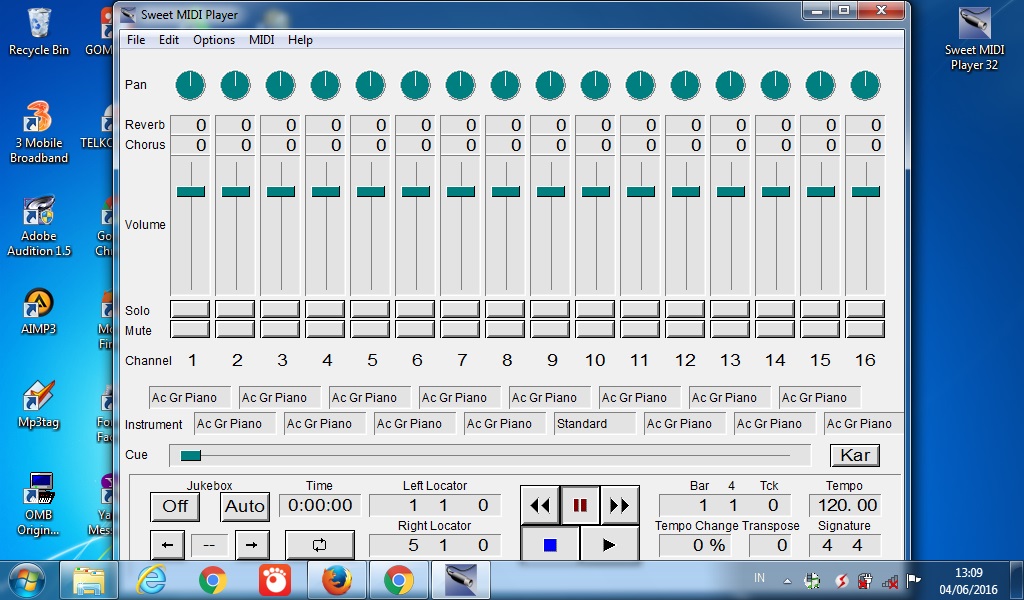Viewport: 1024px width, 600px height.
Task: Click the Kar karaoke button
Action: [x=855, y=455]
